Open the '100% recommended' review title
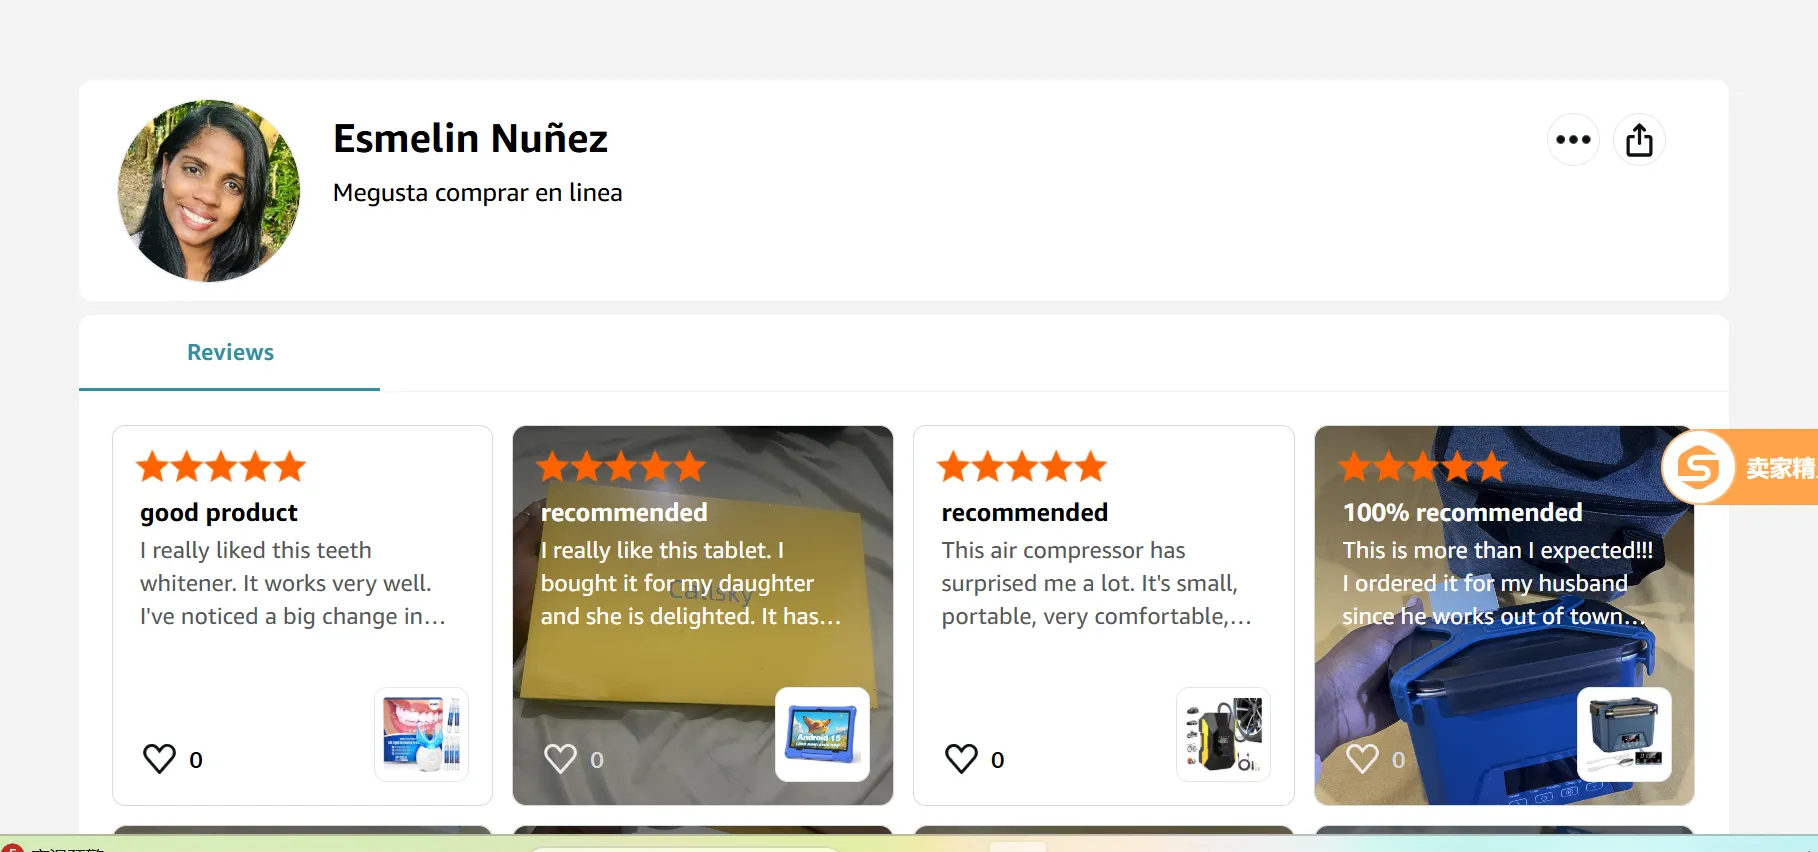Viewport: 1818px width, 852px height. [x=1462, y=513]
